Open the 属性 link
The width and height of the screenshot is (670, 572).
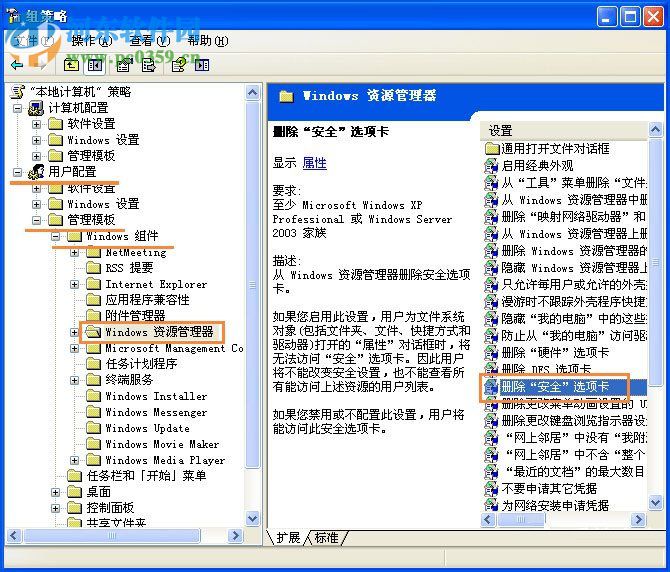[314, 163]
